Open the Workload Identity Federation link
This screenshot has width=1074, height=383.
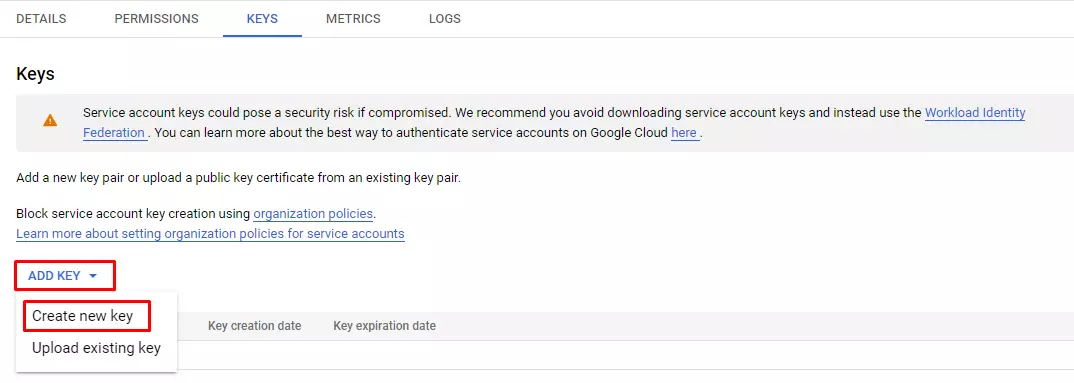click(x=554, y=123)
